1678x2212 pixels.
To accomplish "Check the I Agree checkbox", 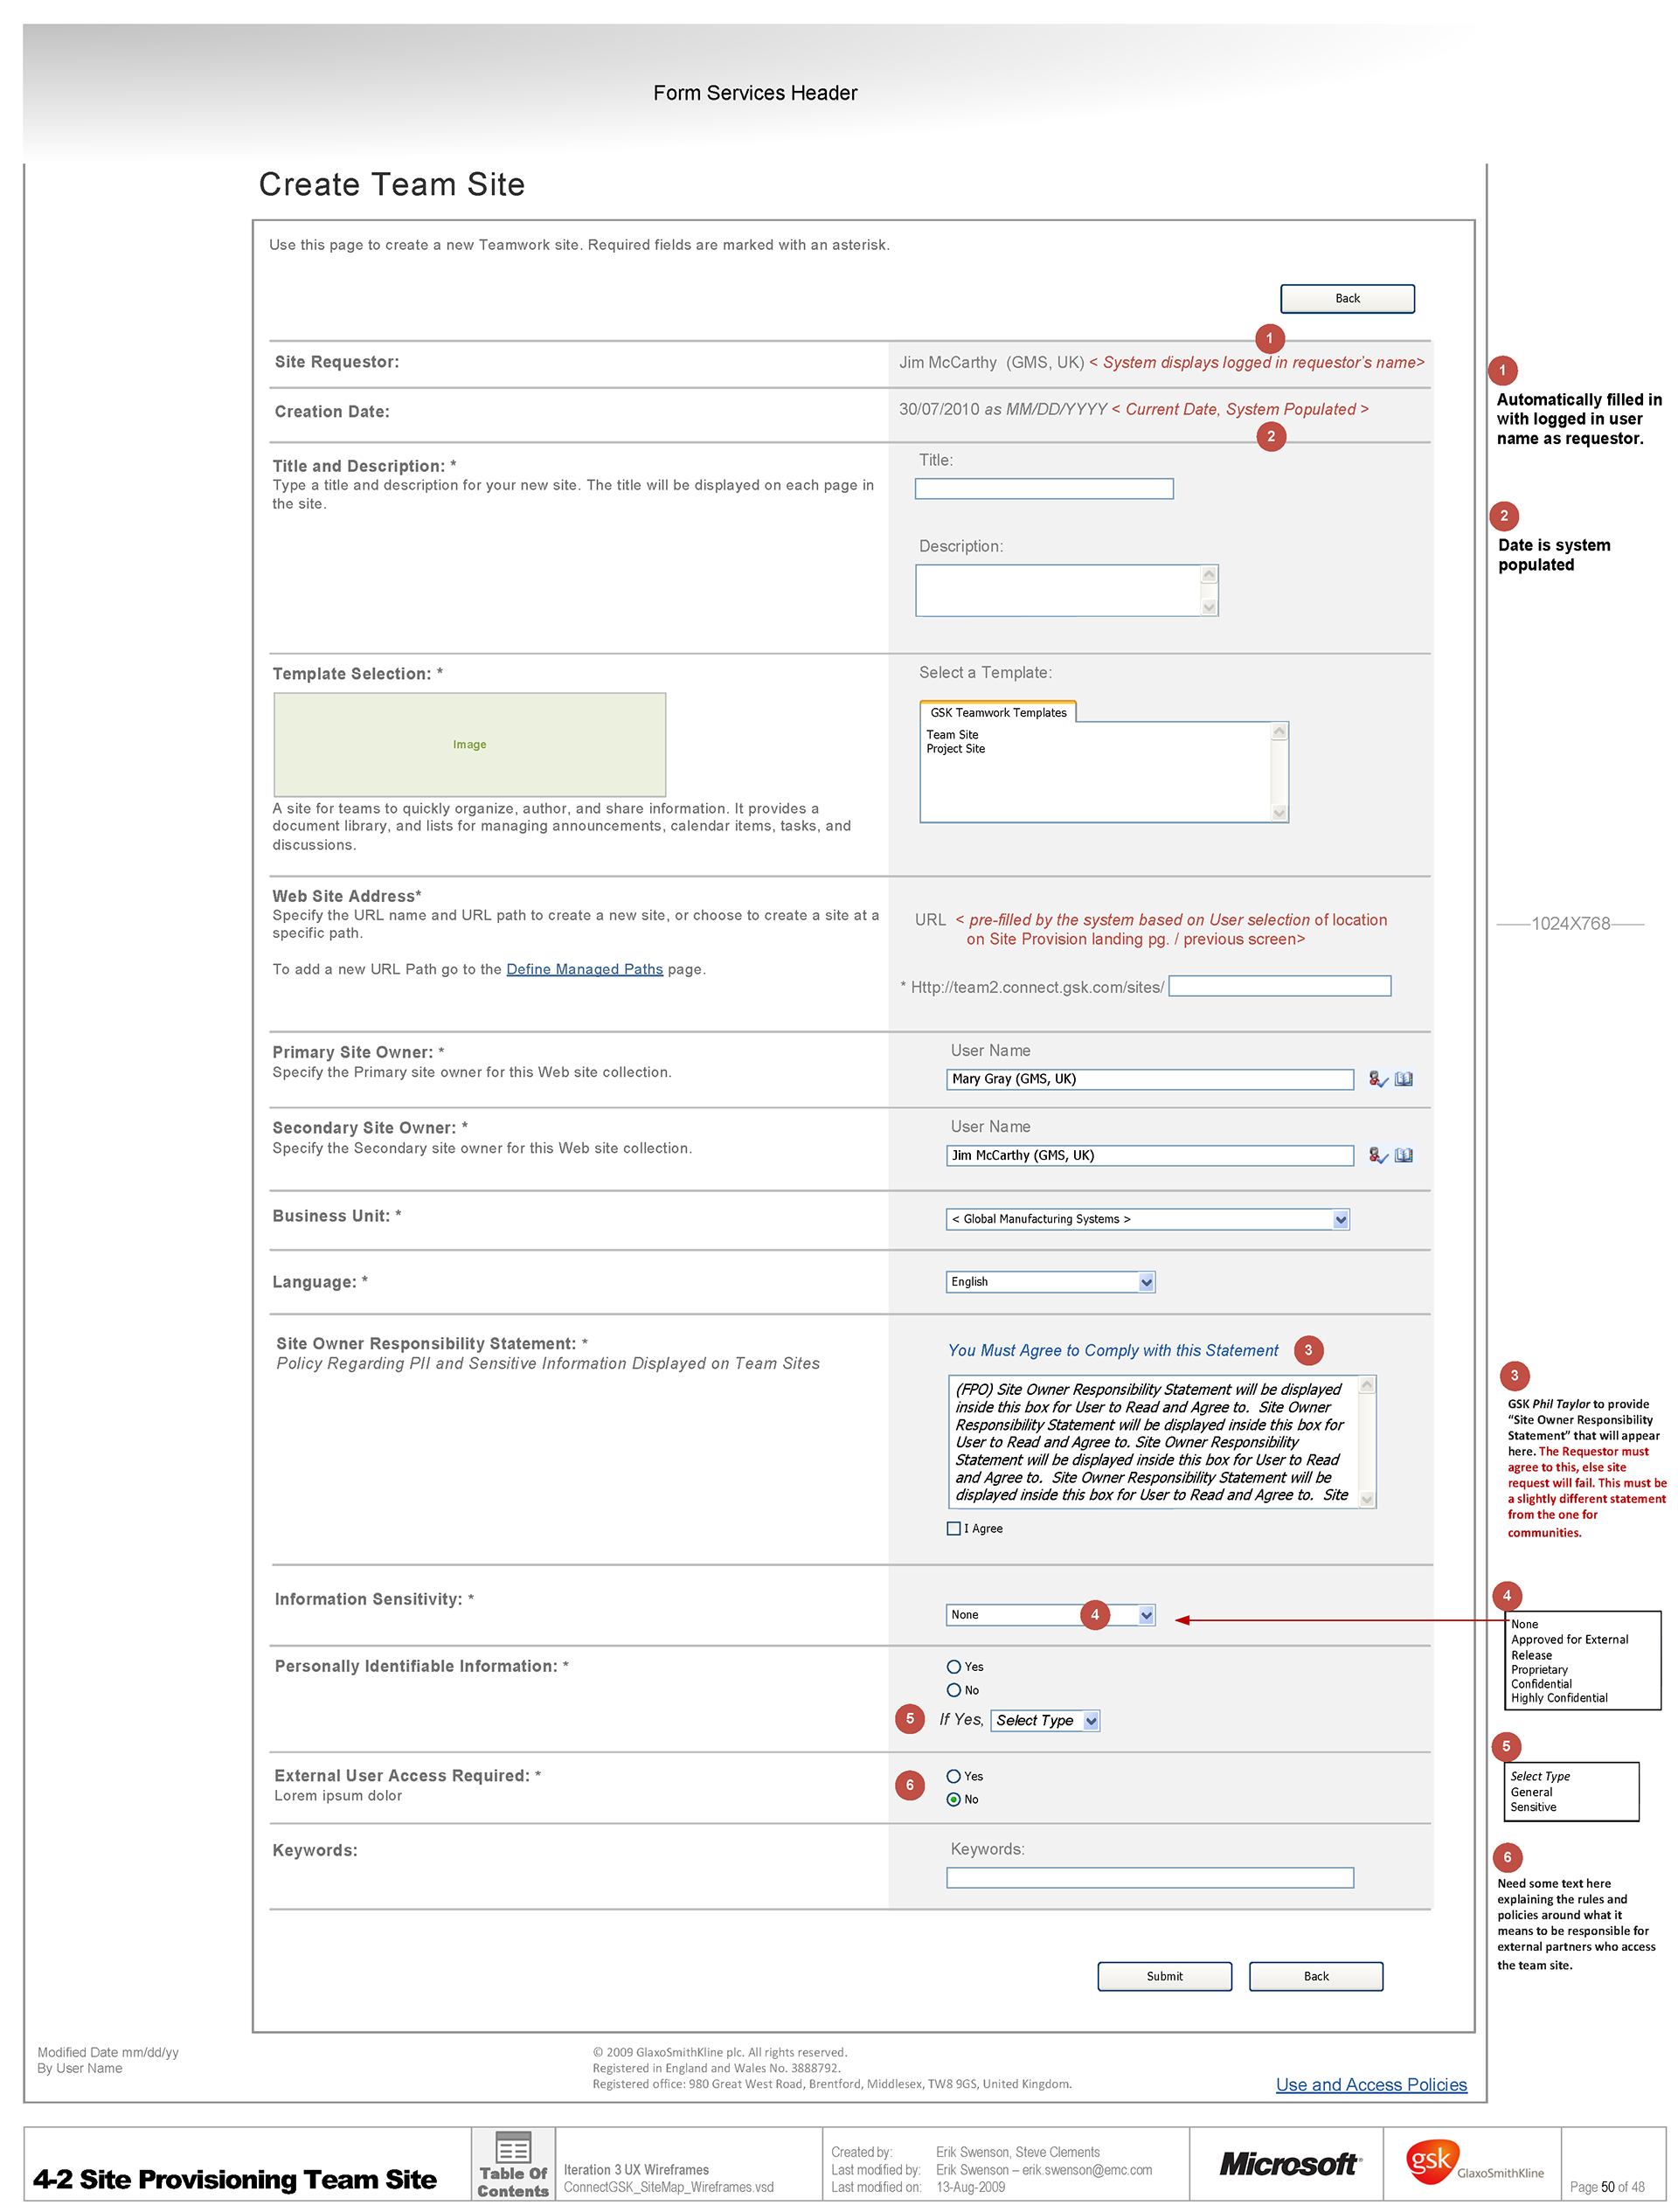I will pyautogui.click(x=954, y=1528).
